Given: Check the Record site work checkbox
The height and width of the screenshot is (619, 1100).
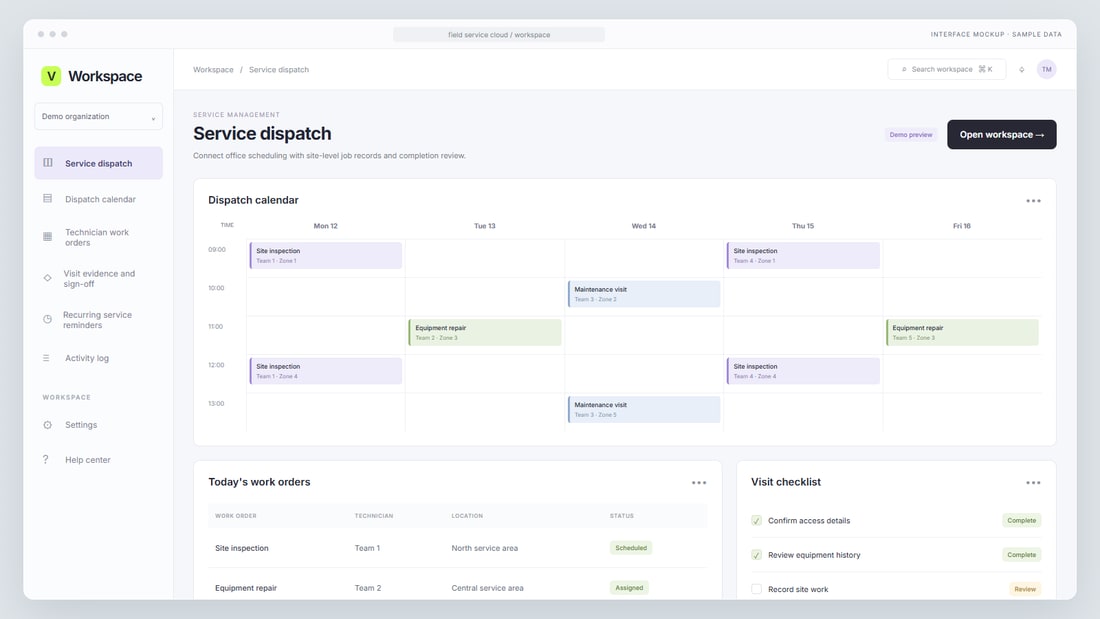Looking at the screenshot, I should pyautogui.click(x=756, y=589).
